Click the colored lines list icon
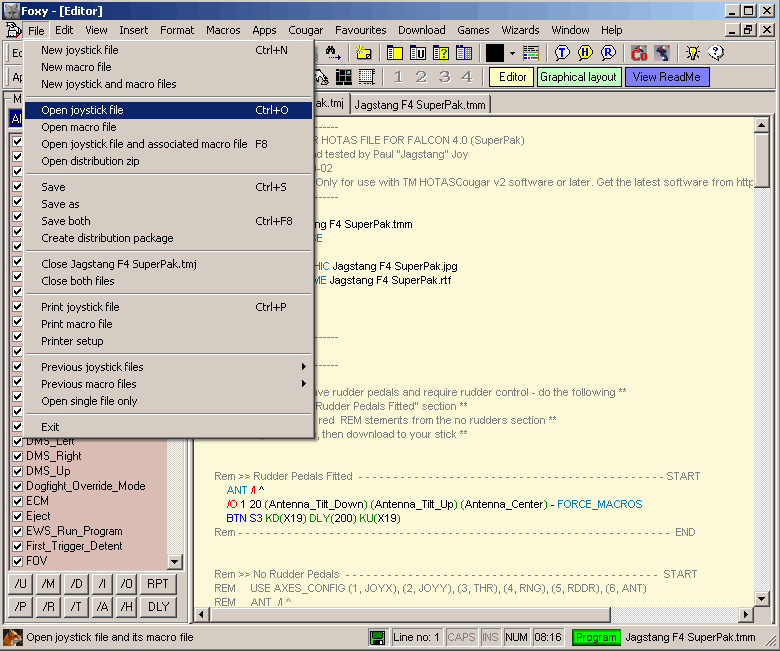780x651 pixels. pyautogui.click(x=531, y=53)
